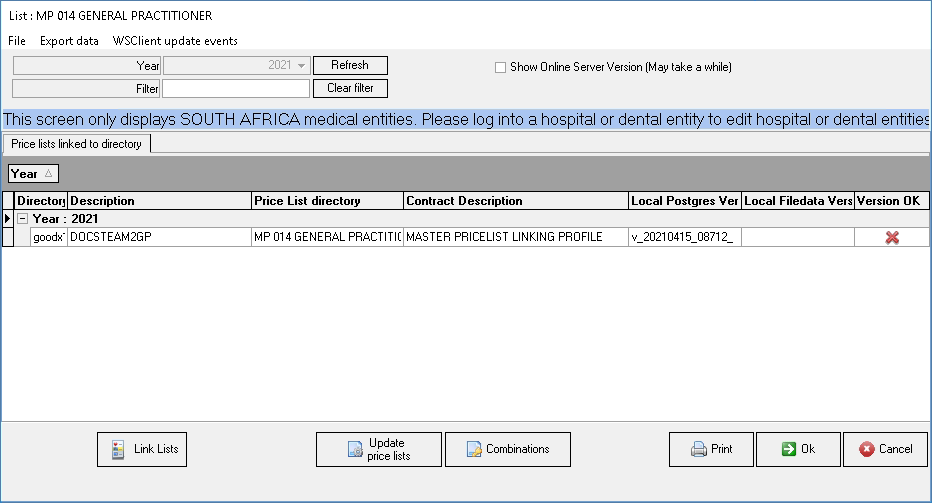
Task: Select the MP 014 GENERAL PRACTITIONER price list cell
Action: tap(327, 237)
